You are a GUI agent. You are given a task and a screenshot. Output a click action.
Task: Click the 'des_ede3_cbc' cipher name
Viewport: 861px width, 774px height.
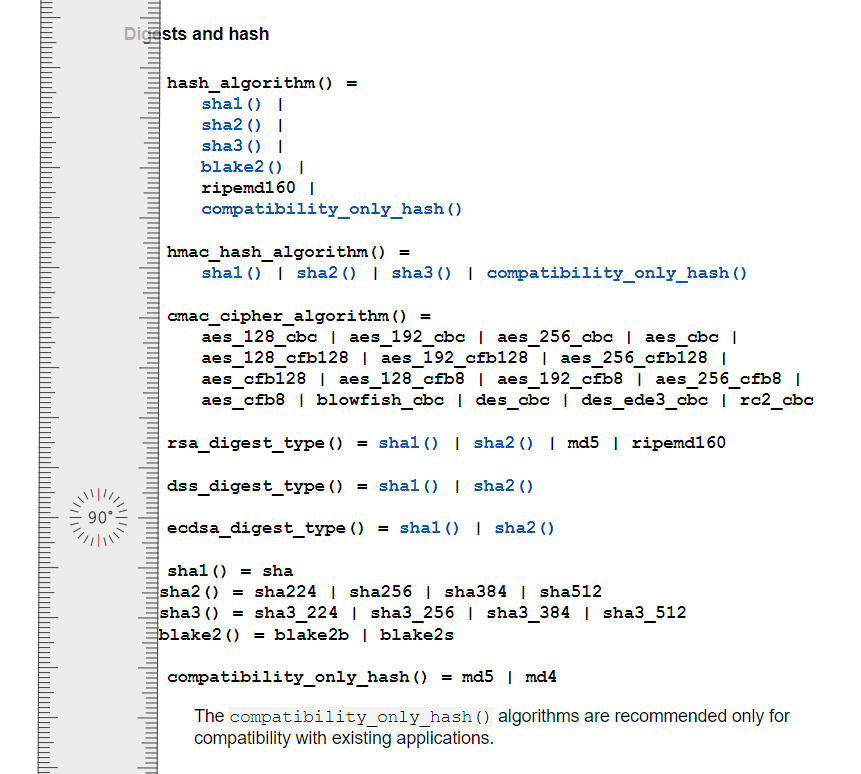[x=645, y=400]
